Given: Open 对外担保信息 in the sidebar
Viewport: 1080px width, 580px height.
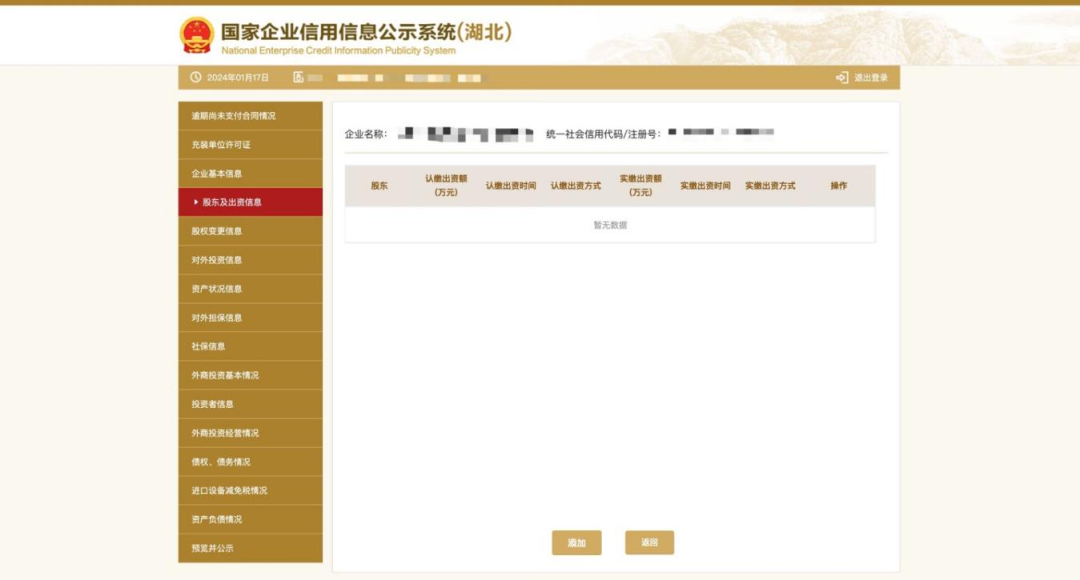Looking at the screenshot, I should pos(250,318).
